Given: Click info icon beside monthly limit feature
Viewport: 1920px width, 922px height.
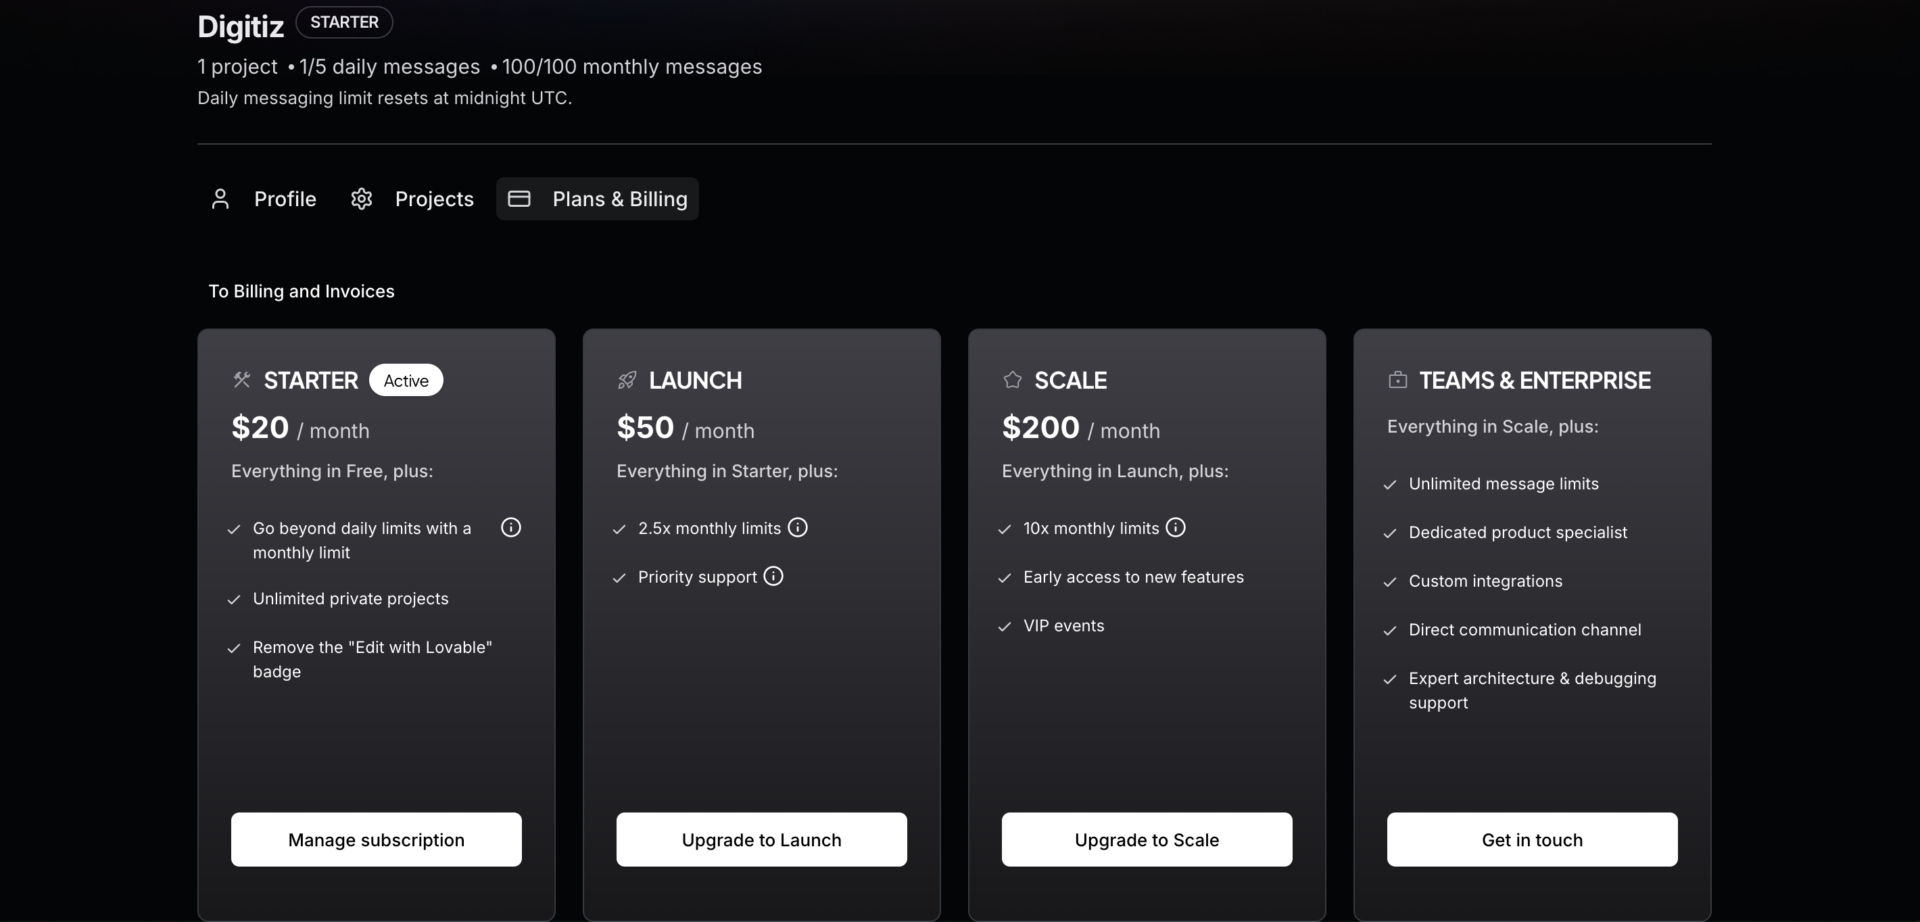Looking at the screenshot, I should click(x=511, y=528).
